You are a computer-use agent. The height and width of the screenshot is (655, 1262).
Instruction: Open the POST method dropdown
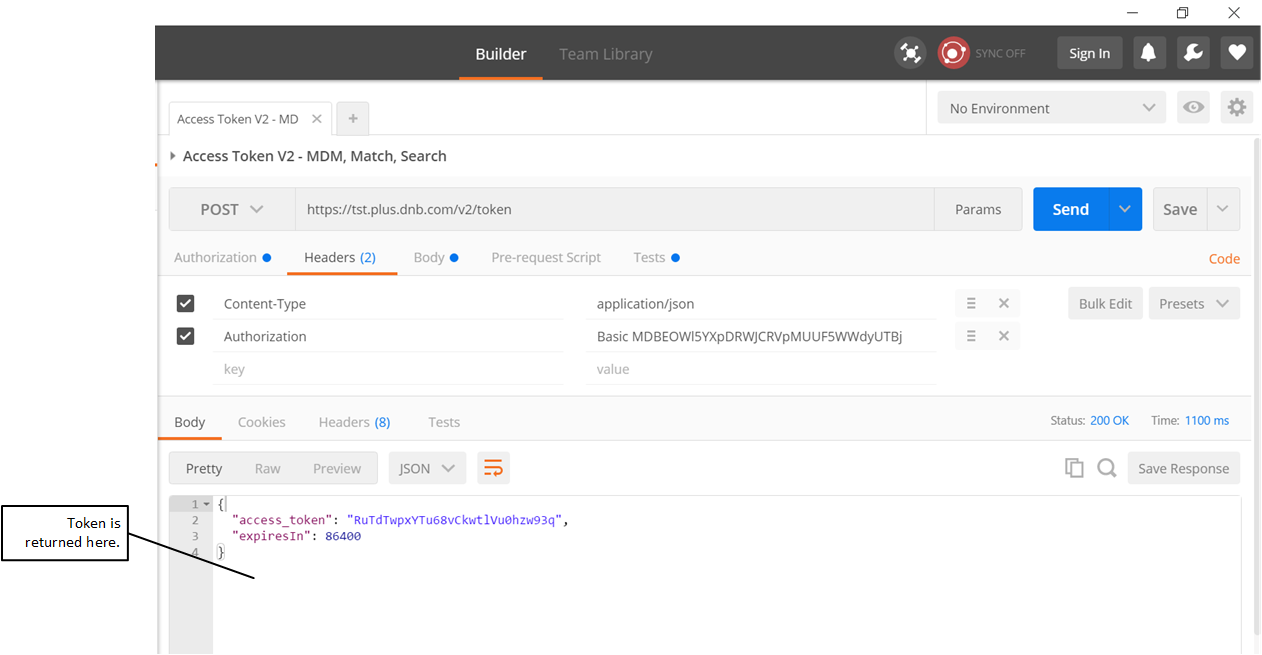[232, 209]
